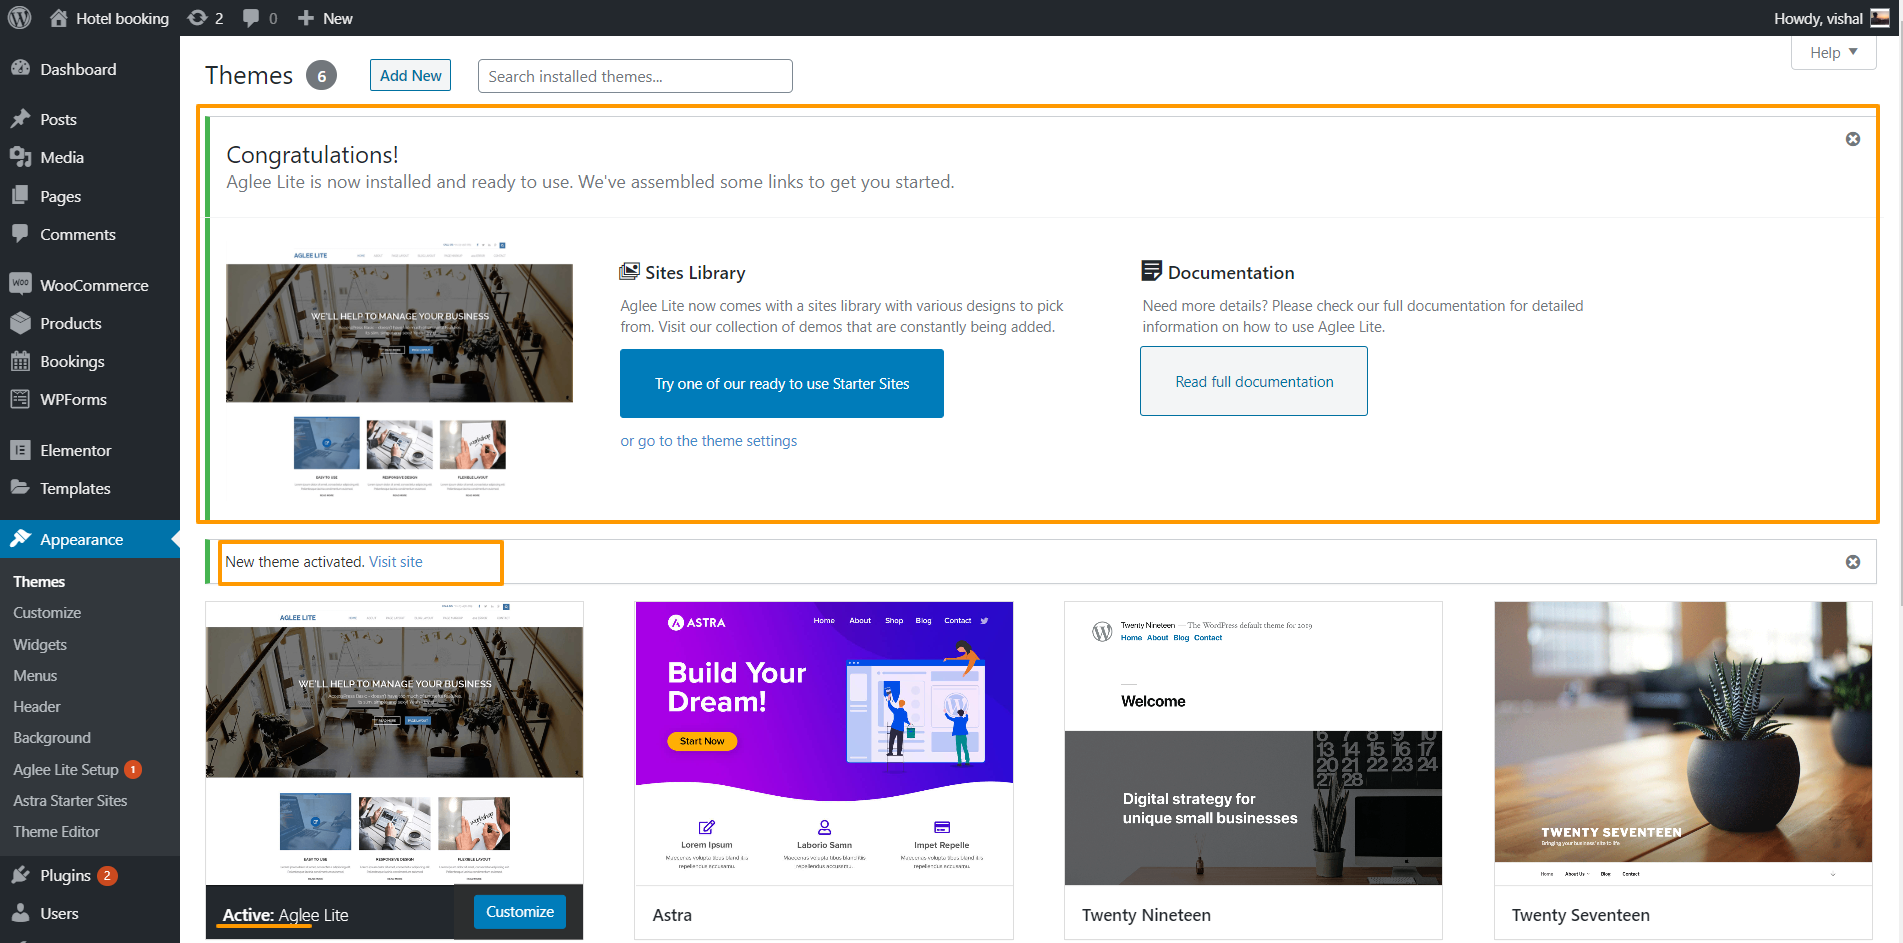Select the Appearance menu
Image resolution: width=1903 pixels, height=943 pixels.
[x=90, y=539]
